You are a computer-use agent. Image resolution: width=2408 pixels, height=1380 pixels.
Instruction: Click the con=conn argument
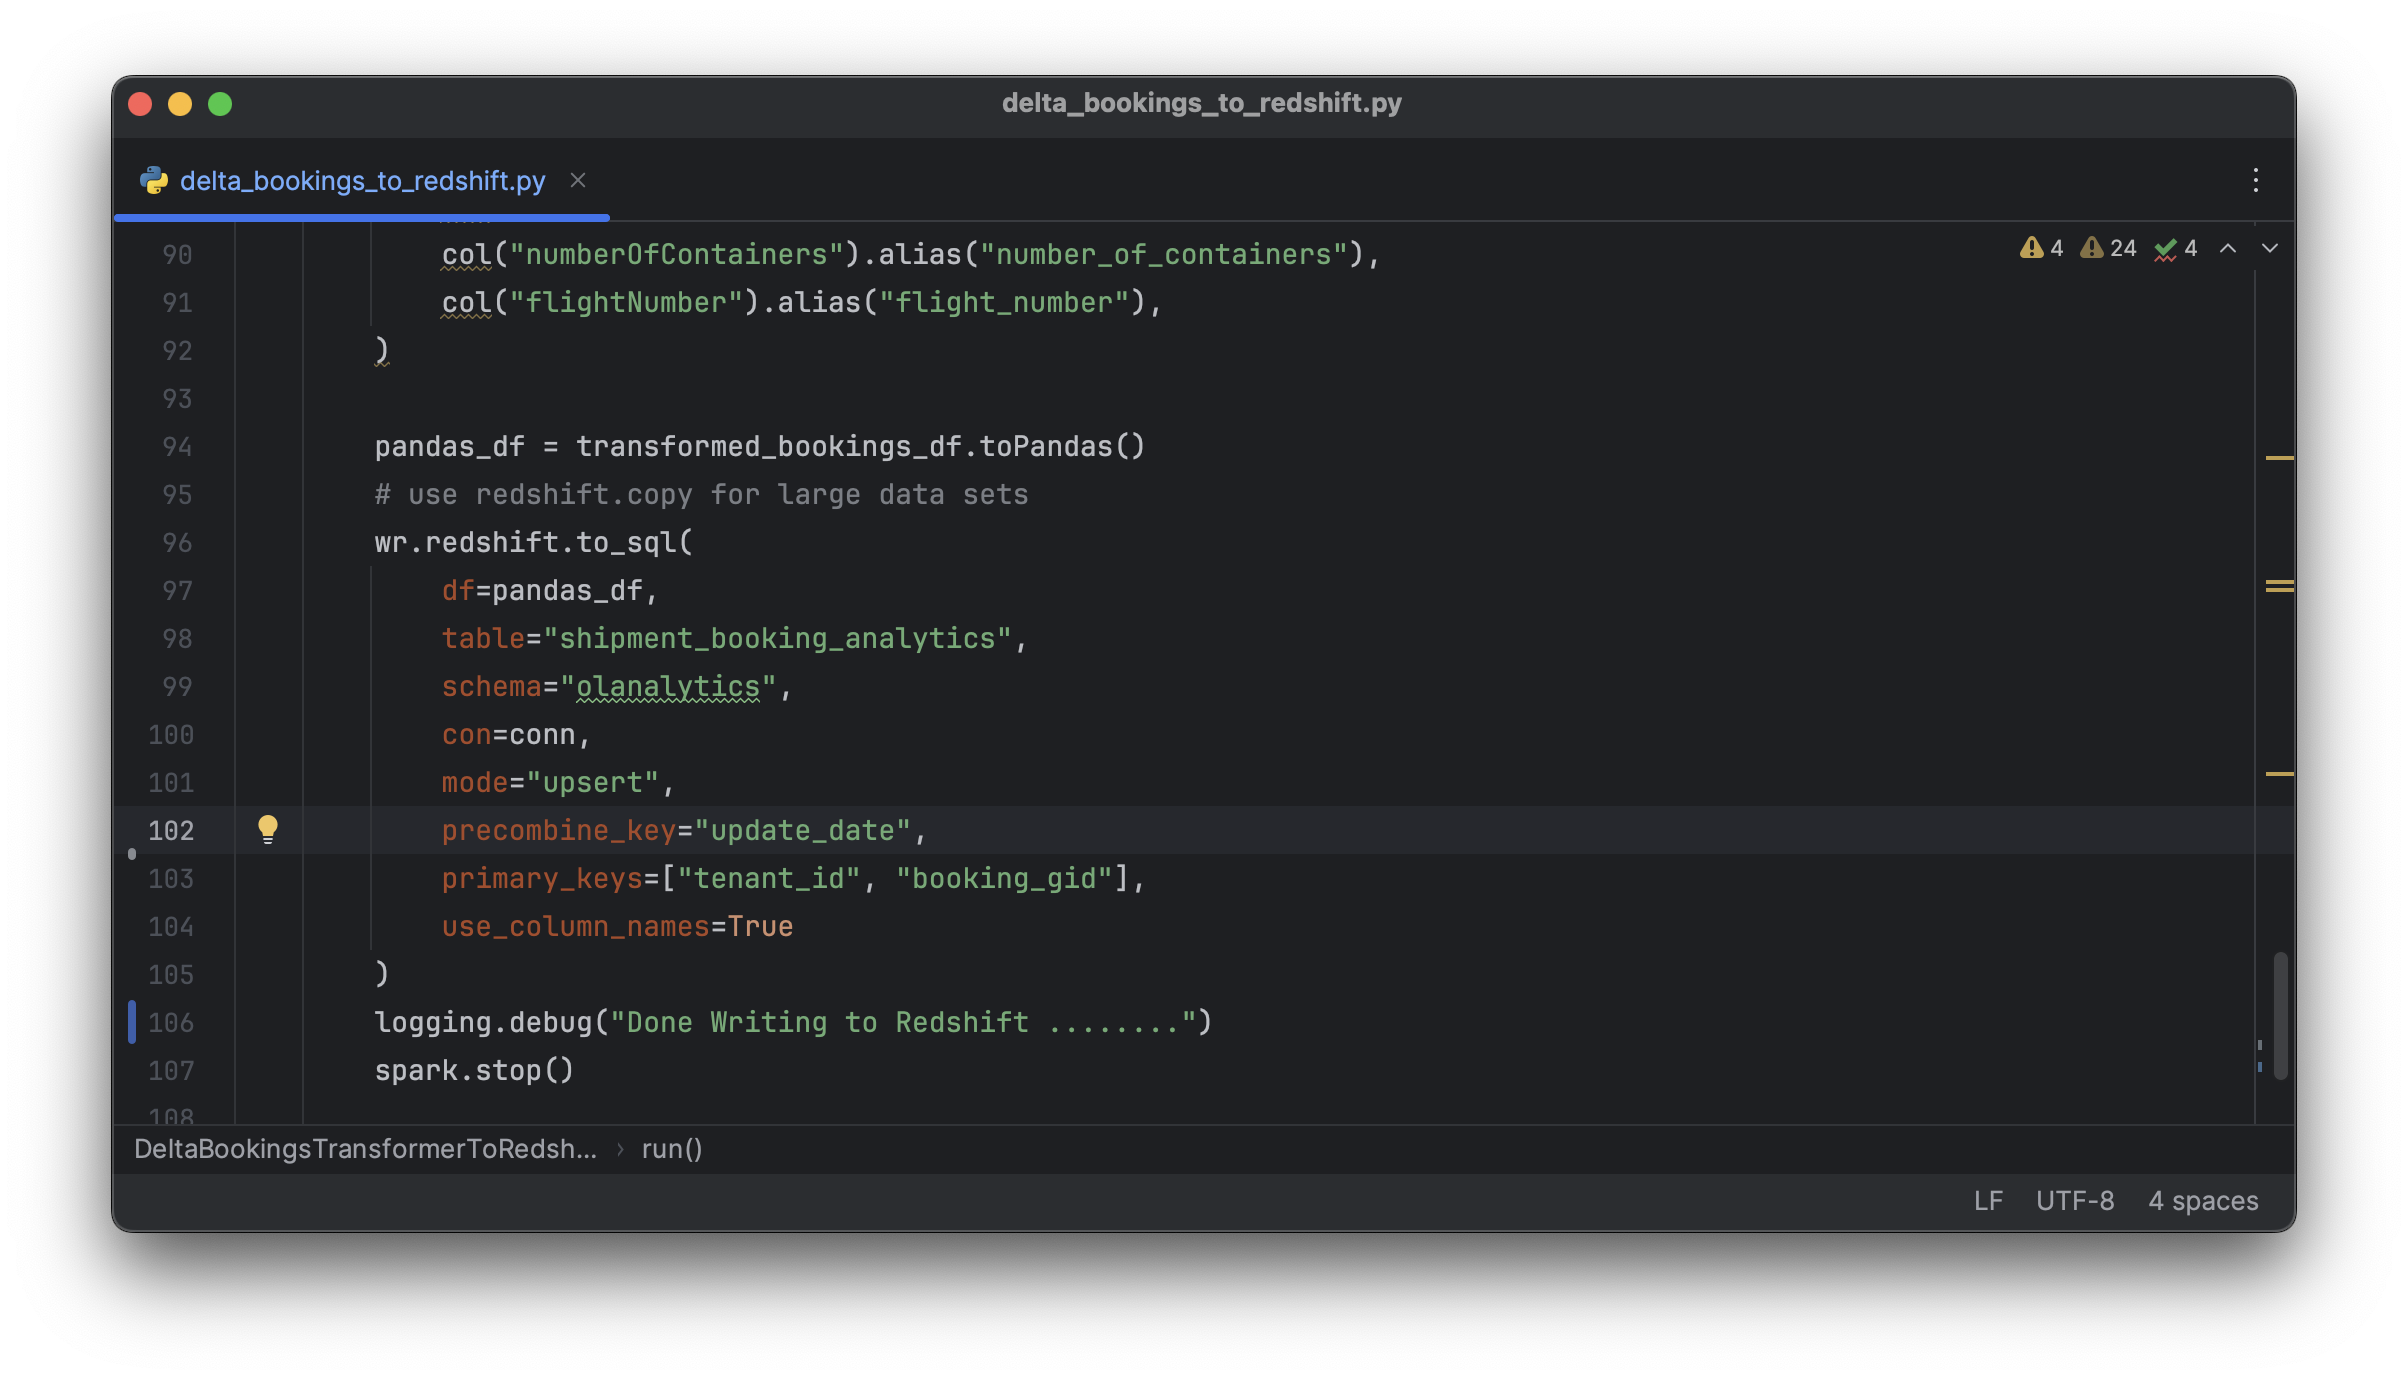[508, 734]
